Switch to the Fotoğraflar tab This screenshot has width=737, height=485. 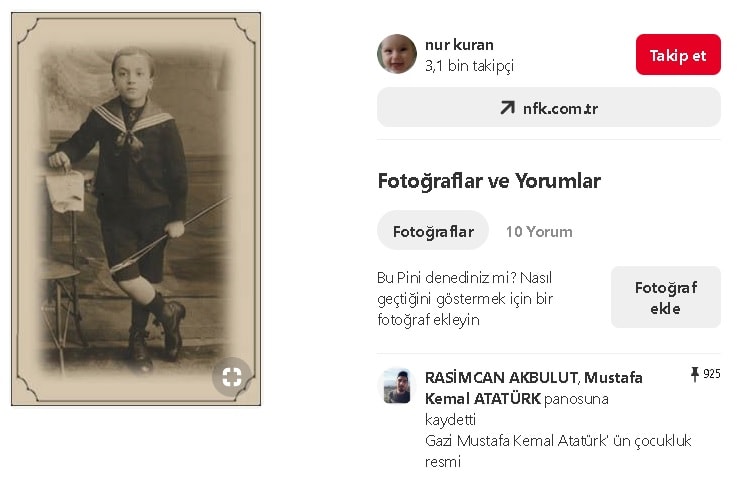tap(433, 231)
